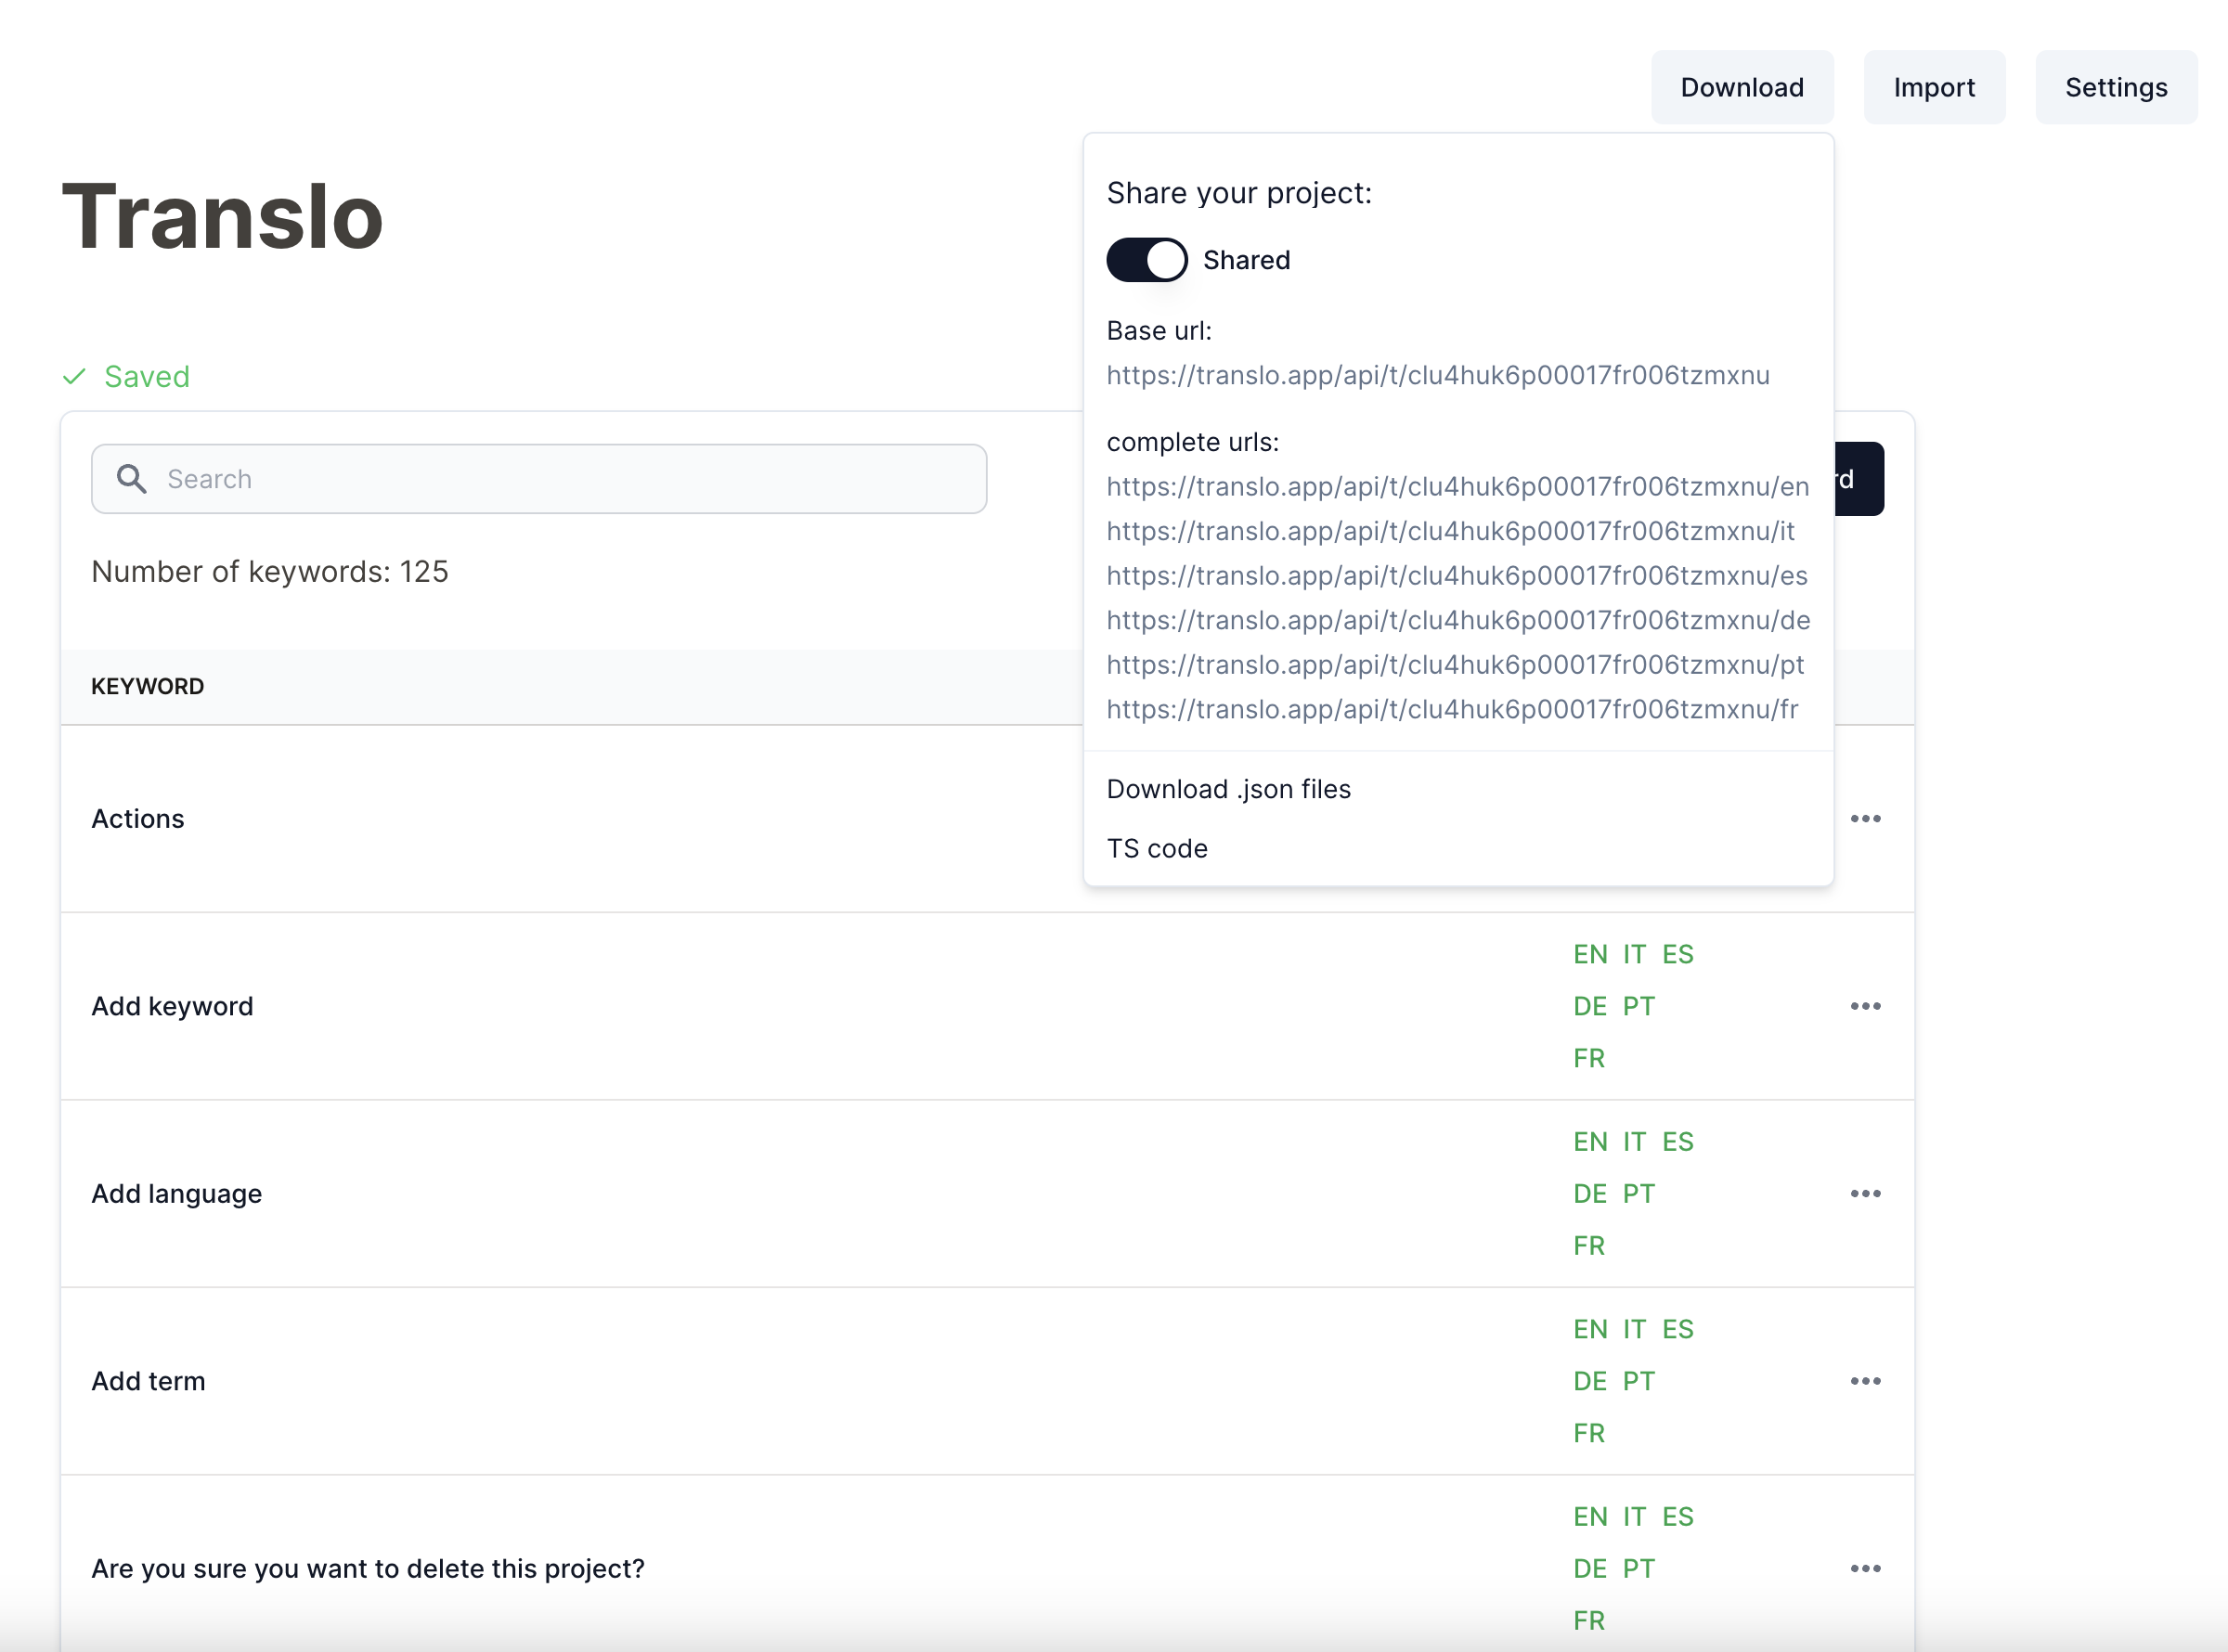This screenshot has height=1652, width=2228.
Task: Click the Add language keyword label
Action: click(x=176, y=1194)
